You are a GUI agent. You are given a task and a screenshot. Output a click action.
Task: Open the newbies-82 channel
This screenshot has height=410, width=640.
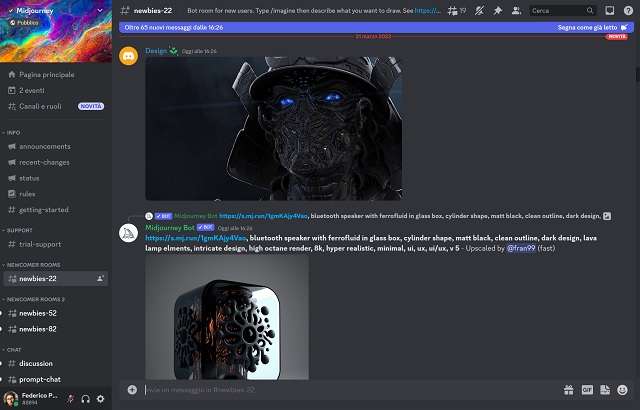pyautogui.click(x=56, y=329)
